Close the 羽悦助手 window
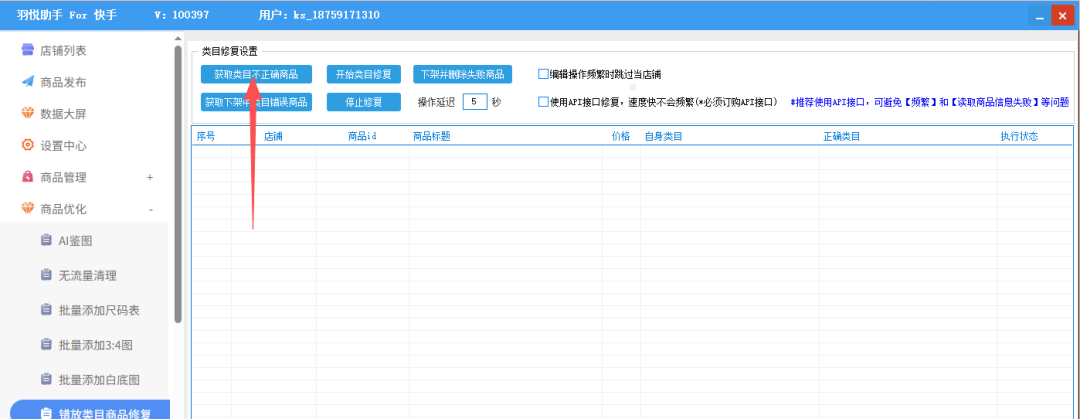 (1061, 15)
